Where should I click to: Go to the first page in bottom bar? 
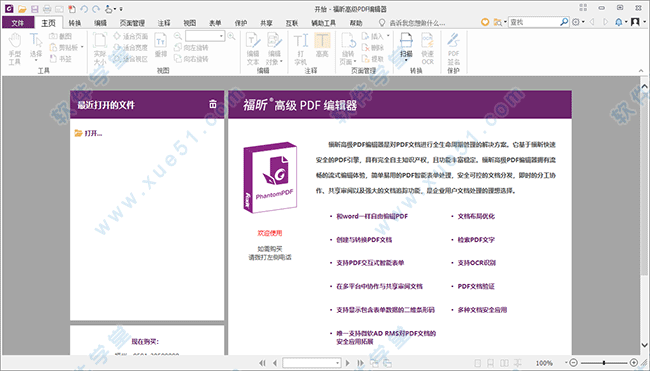[x=262, y=363]
